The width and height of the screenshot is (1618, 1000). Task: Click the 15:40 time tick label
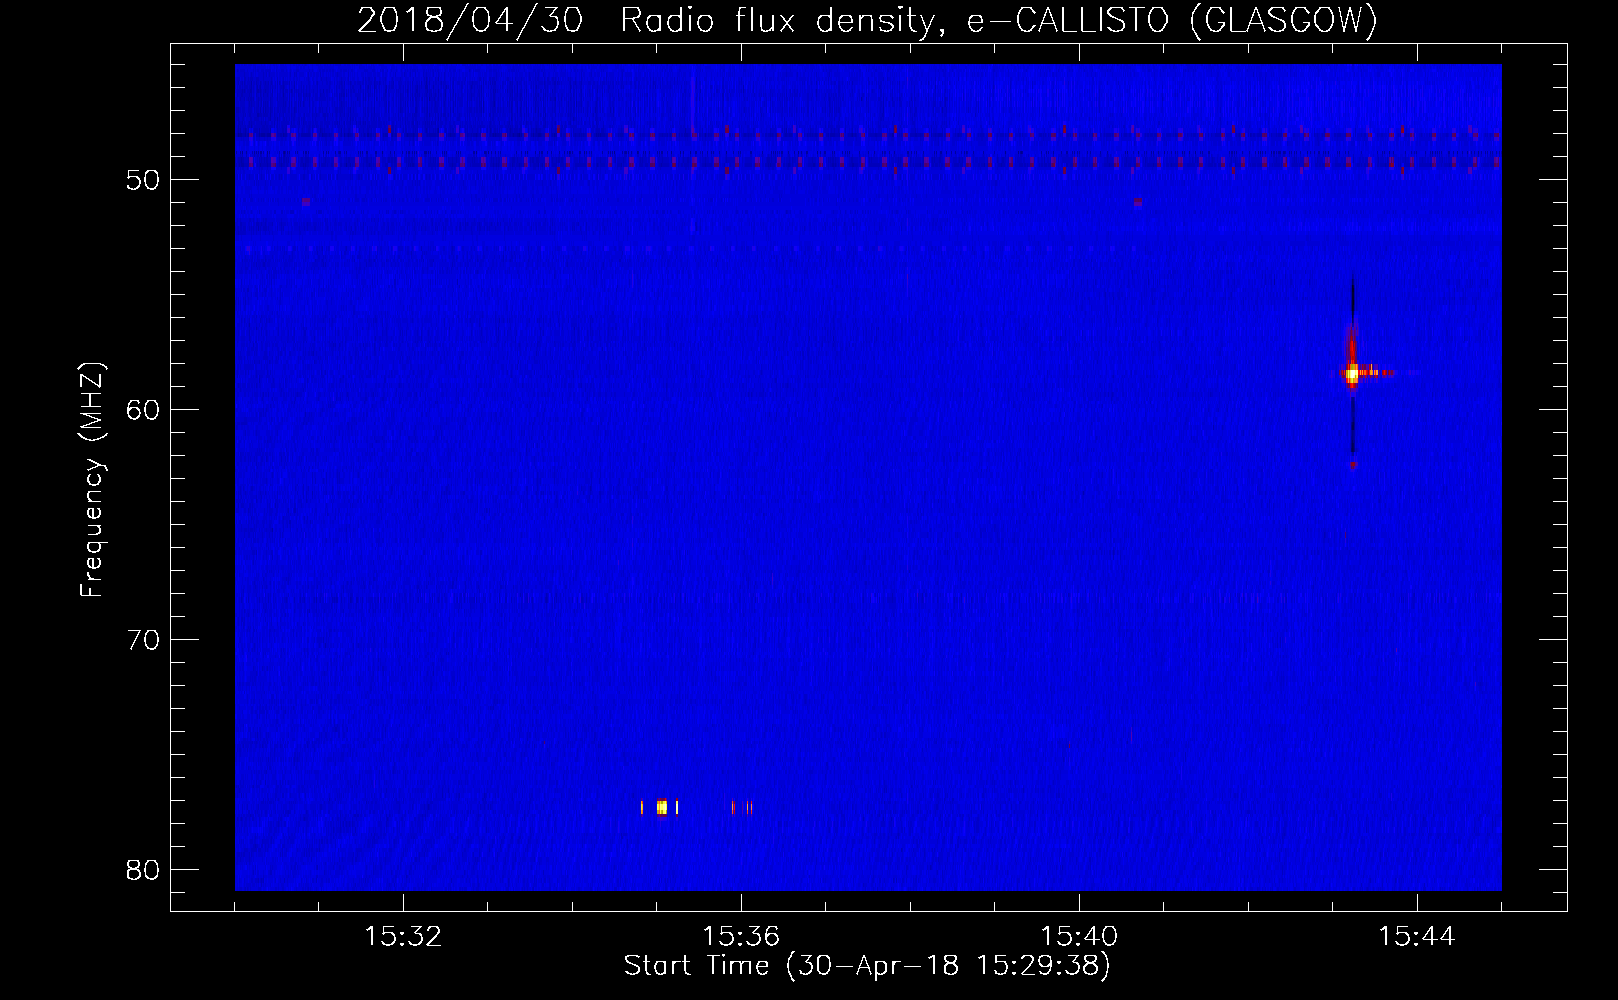point(1079,937)
